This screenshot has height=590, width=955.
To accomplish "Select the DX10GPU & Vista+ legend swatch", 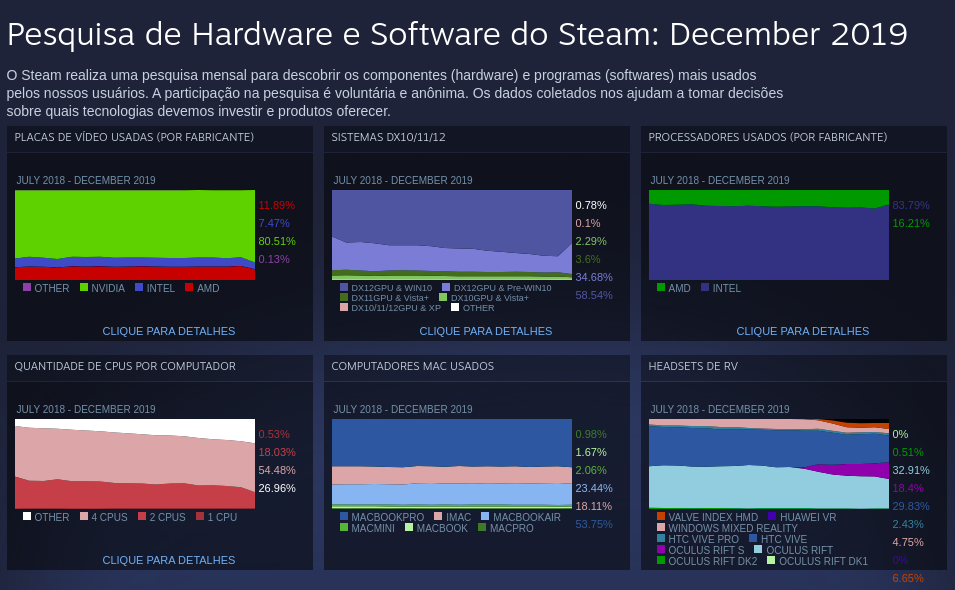I will coord(443,298).
